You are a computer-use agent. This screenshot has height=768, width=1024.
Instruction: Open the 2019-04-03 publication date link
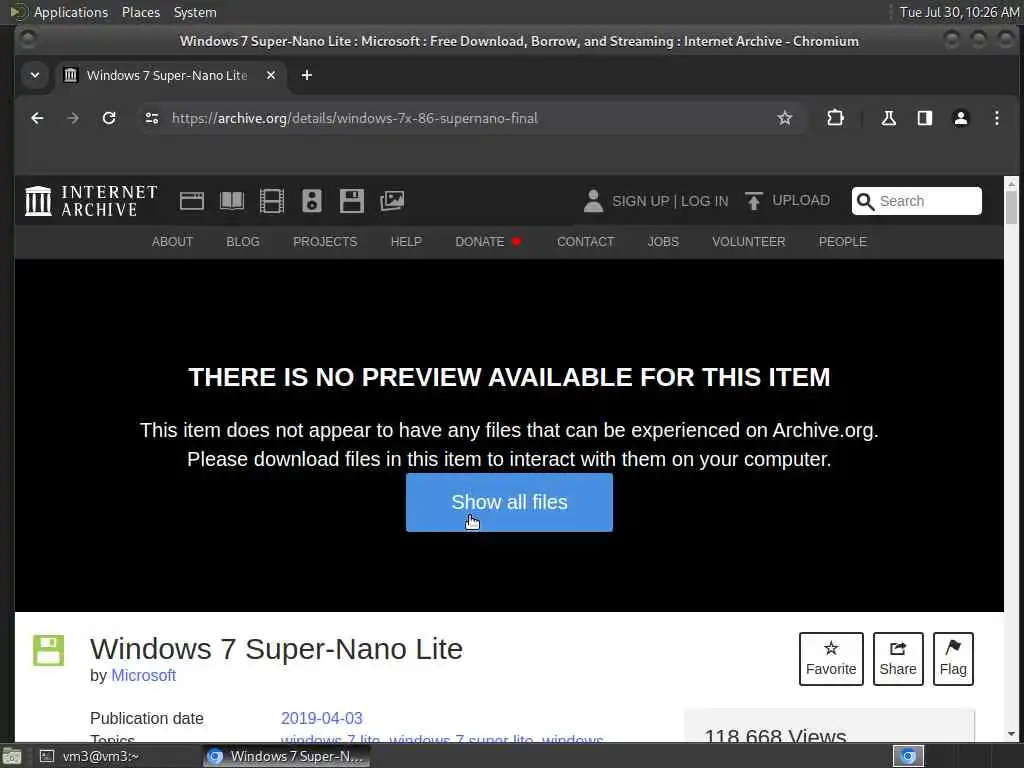pos(321,718)
